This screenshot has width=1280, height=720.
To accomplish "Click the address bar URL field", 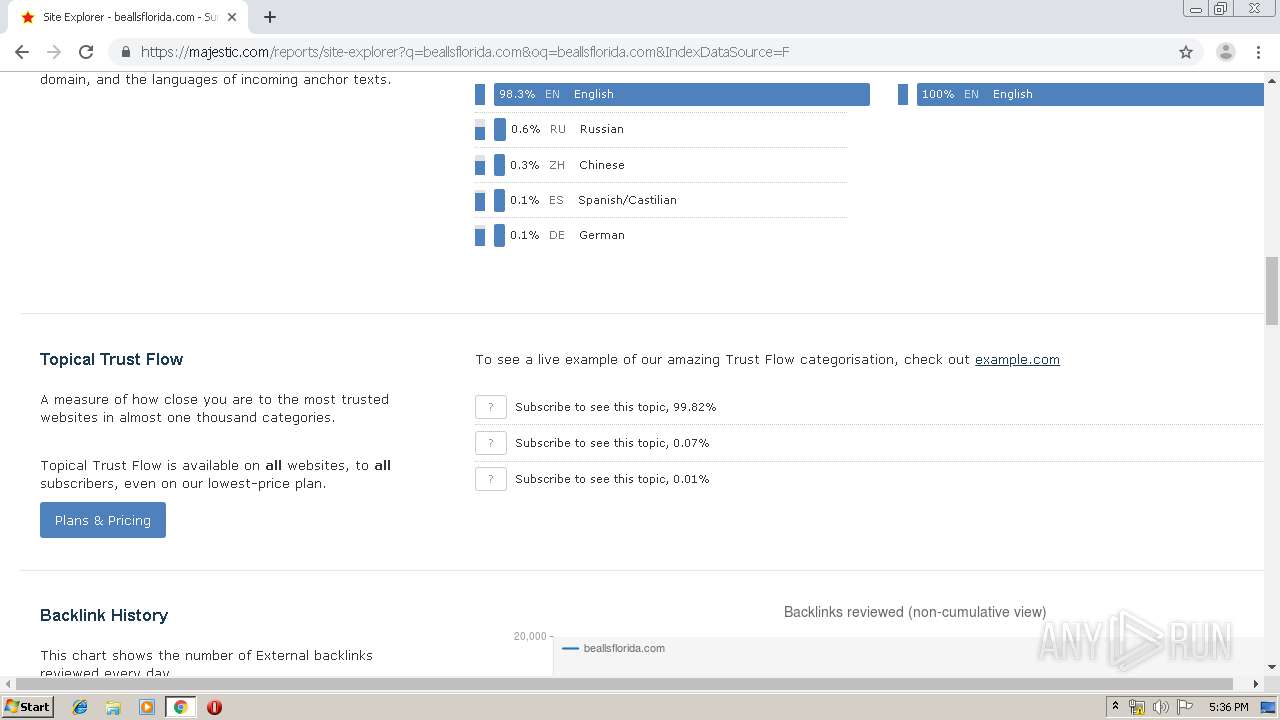I will [640, 52].
